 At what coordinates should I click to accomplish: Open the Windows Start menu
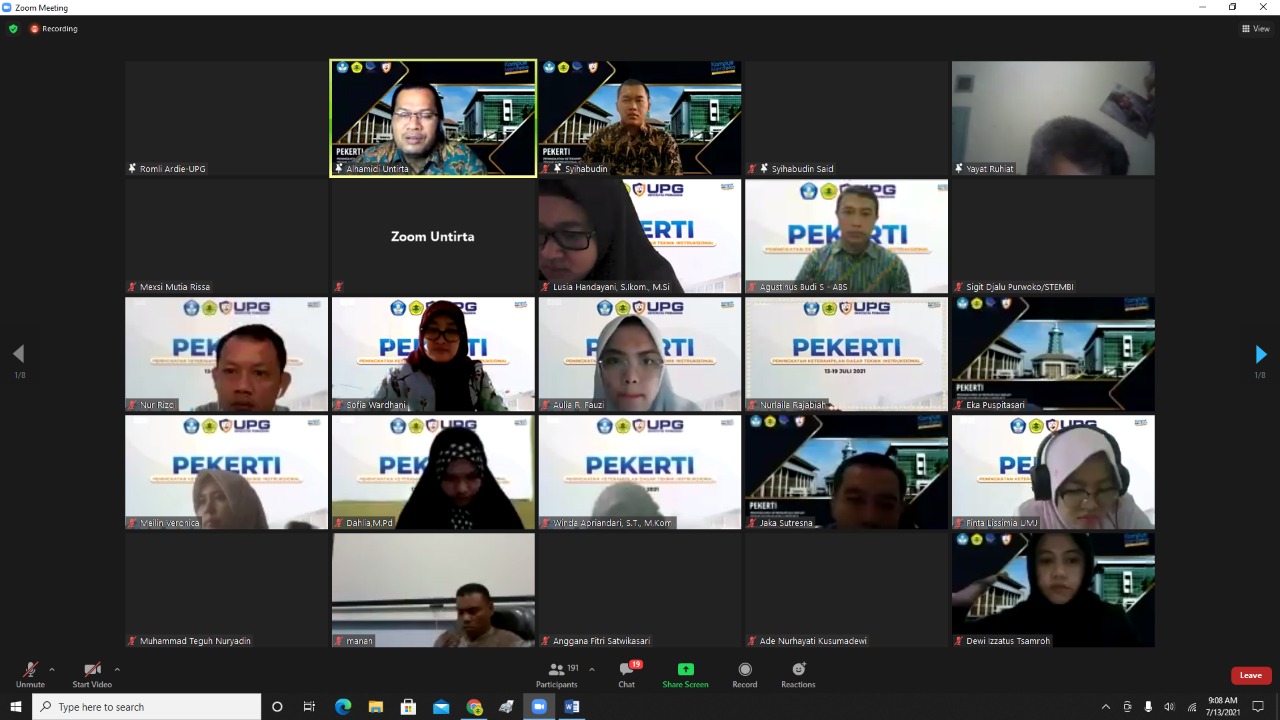tap(16, 707)
